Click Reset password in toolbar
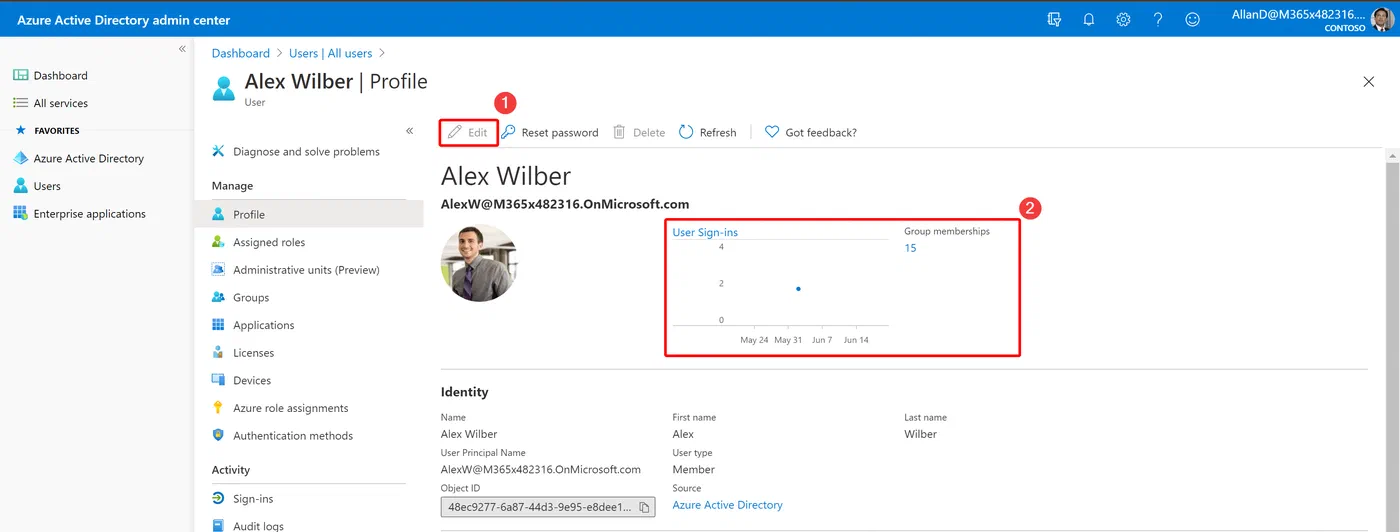 pyautogui.click(x=550, y=132)
